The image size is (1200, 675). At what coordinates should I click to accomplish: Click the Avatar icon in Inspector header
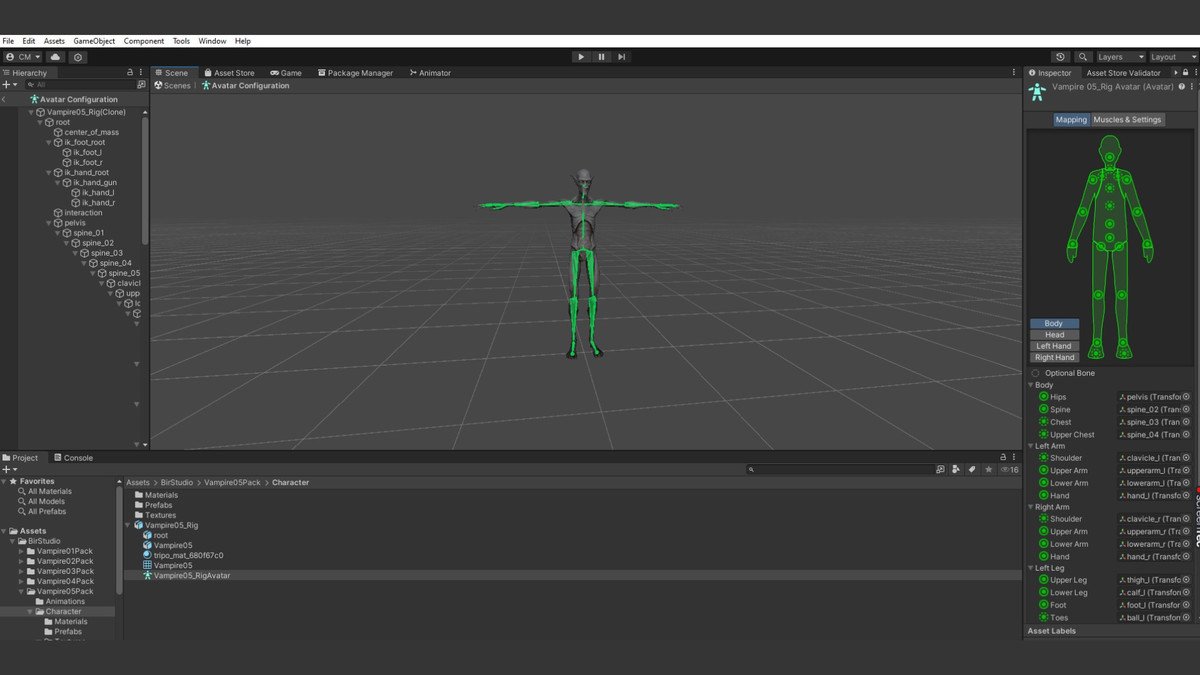[x=1037, y=92]
